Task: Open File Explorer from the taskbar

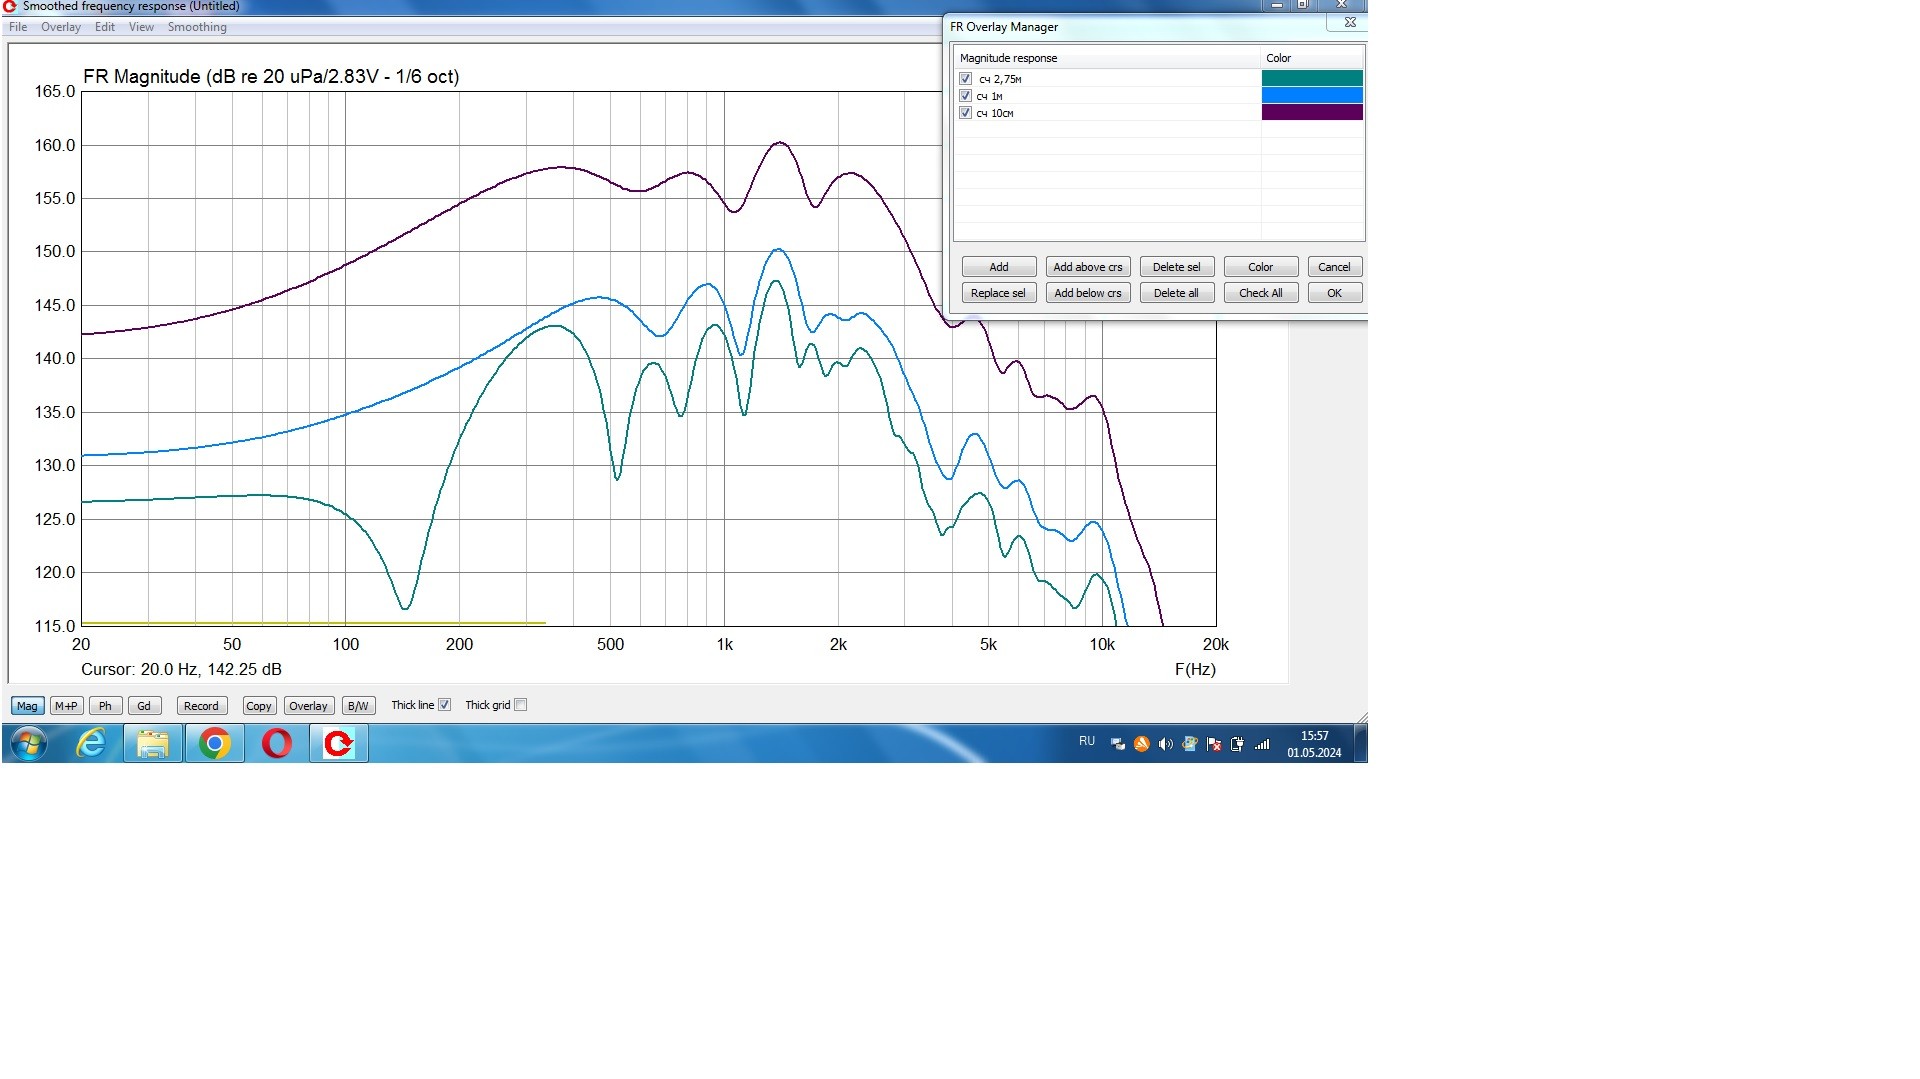Action: 153,744
